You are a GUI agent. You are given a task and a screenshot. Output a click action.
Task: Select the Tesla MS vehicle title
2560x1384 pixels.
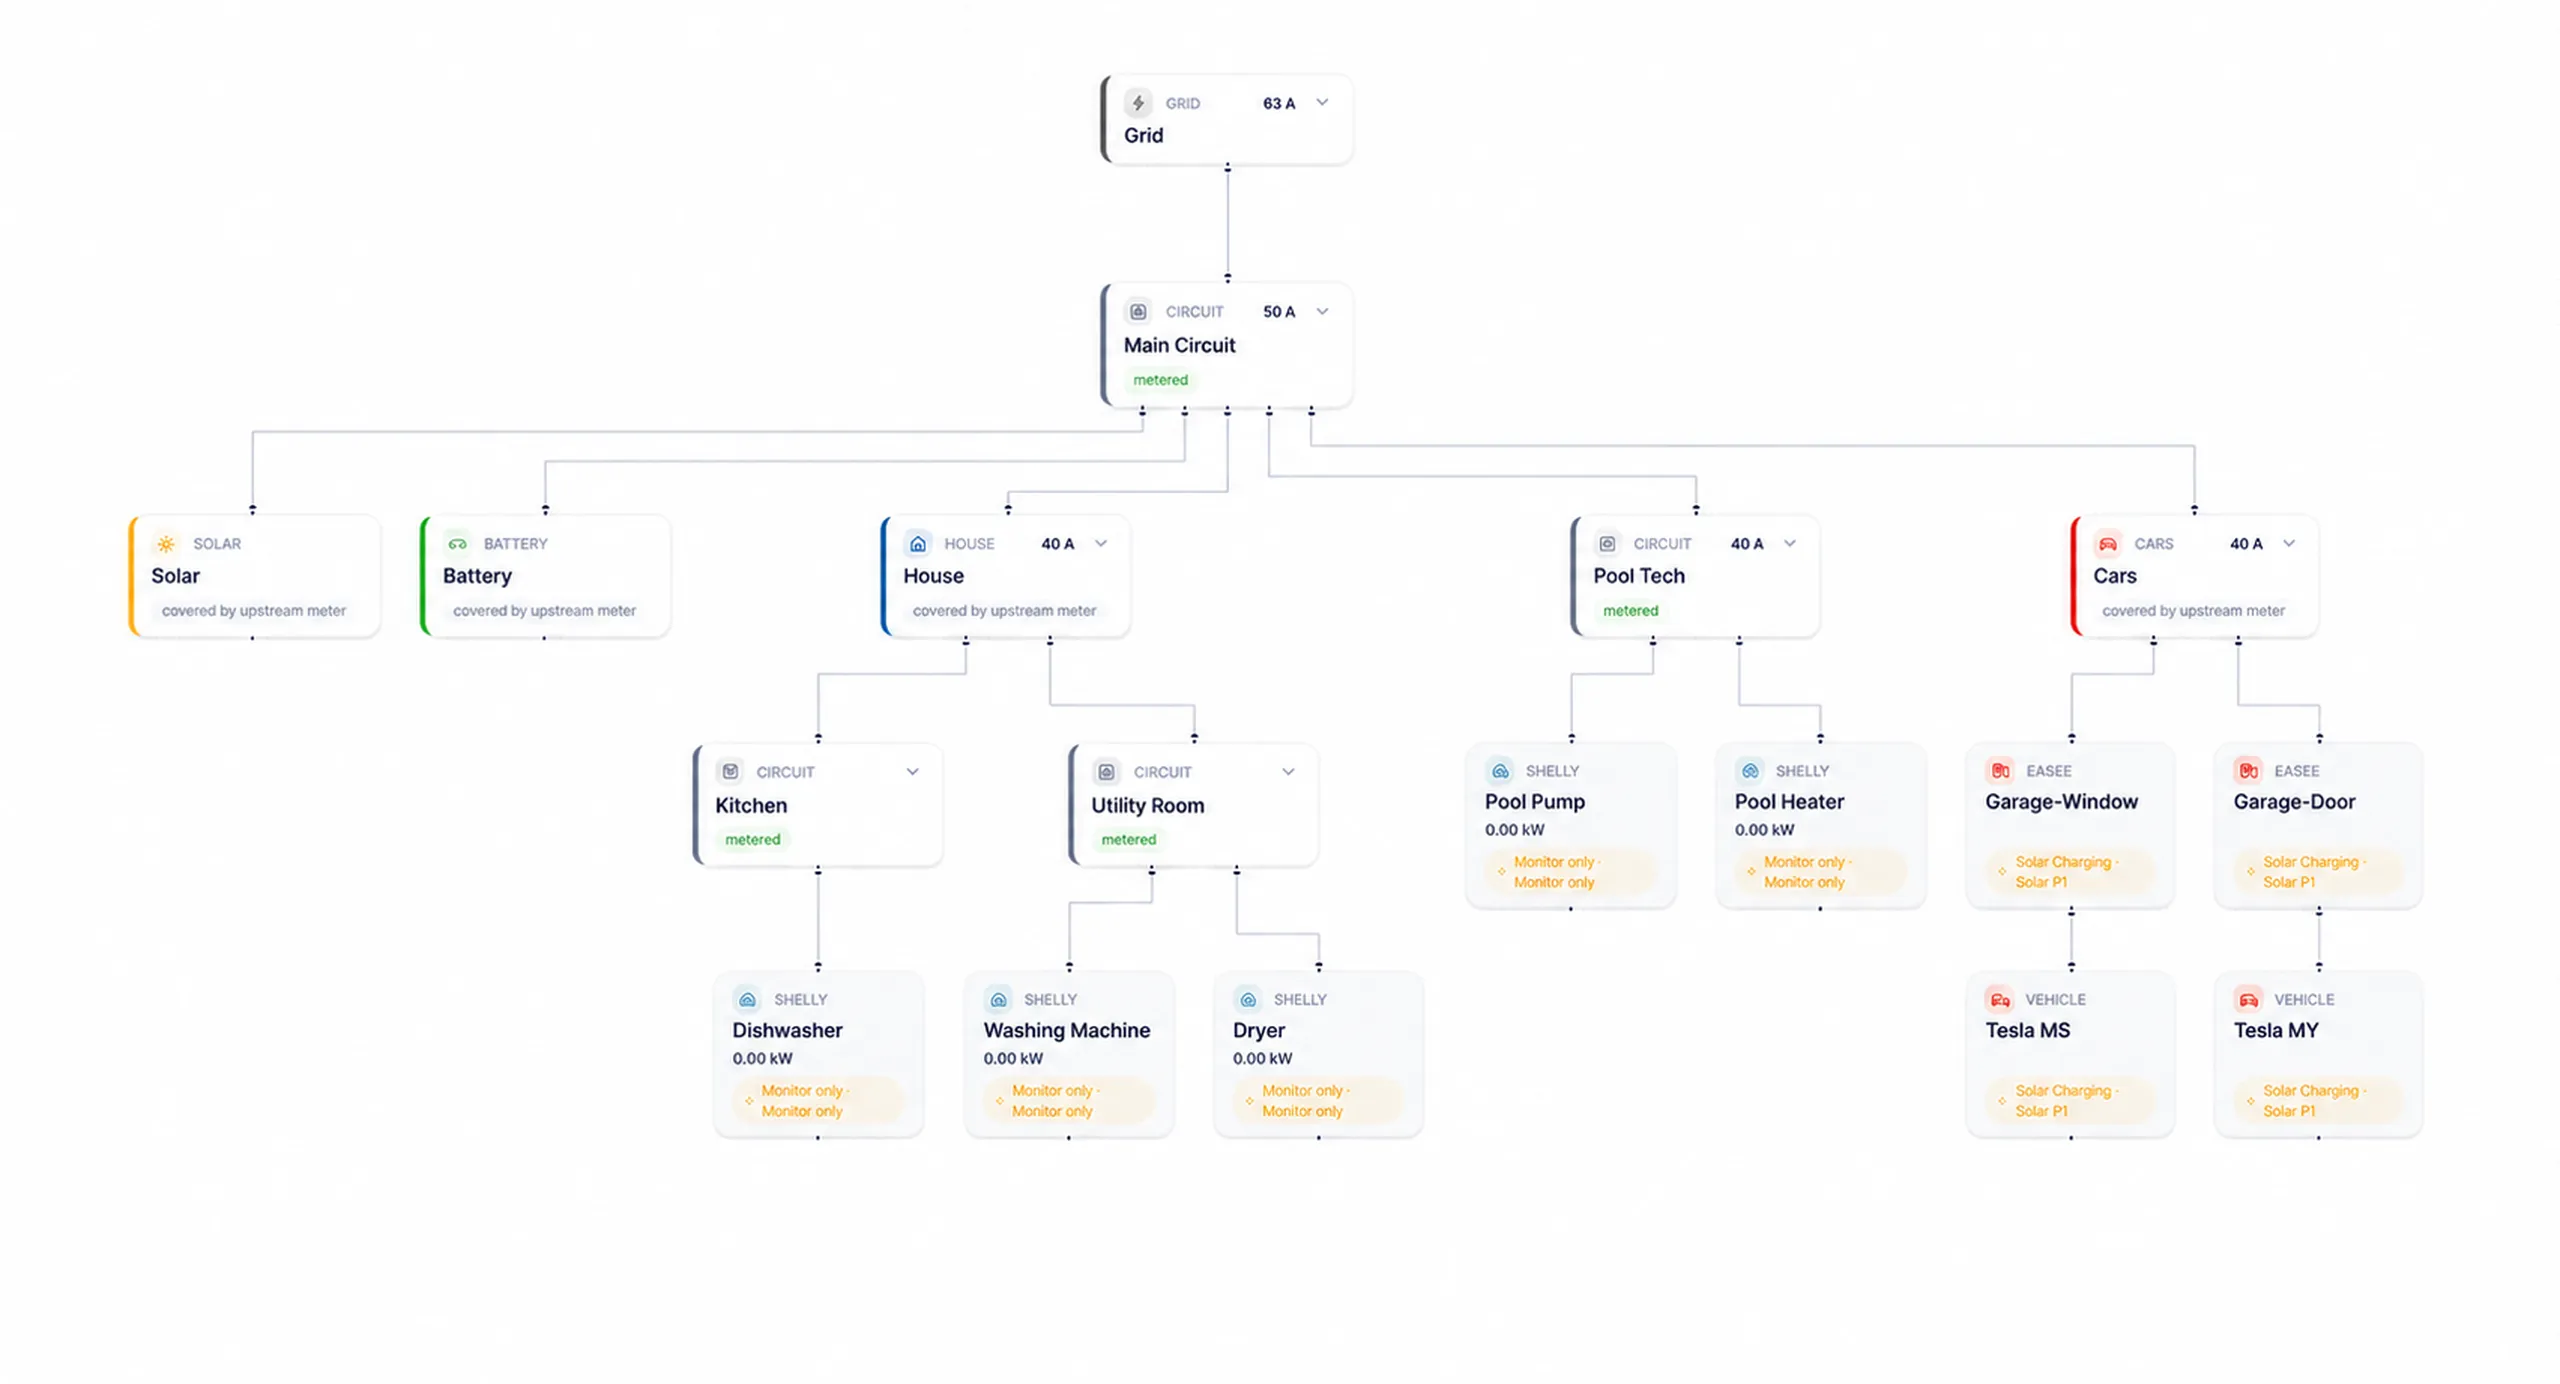coord(2027,1030)
